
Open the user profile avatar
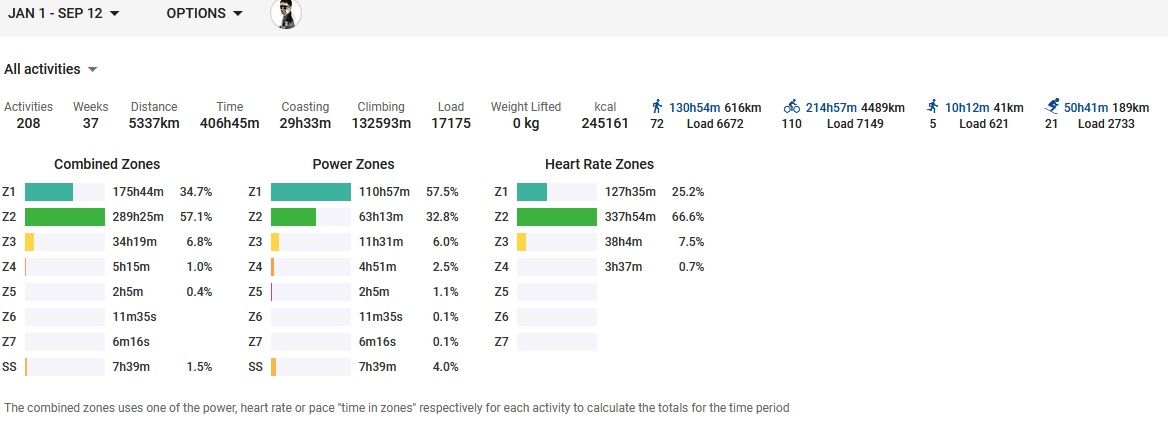286,14
